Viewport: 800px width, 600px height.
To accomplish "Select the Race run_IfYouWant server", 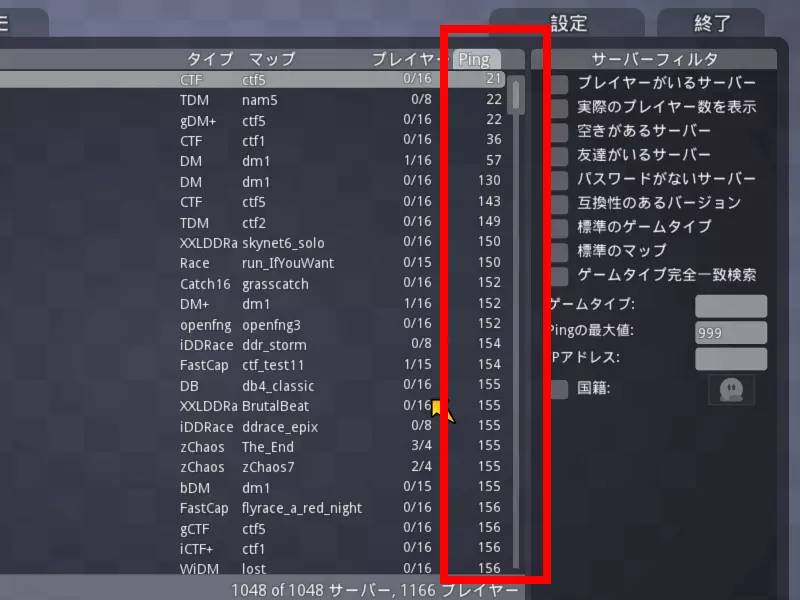I will point(253,263).
